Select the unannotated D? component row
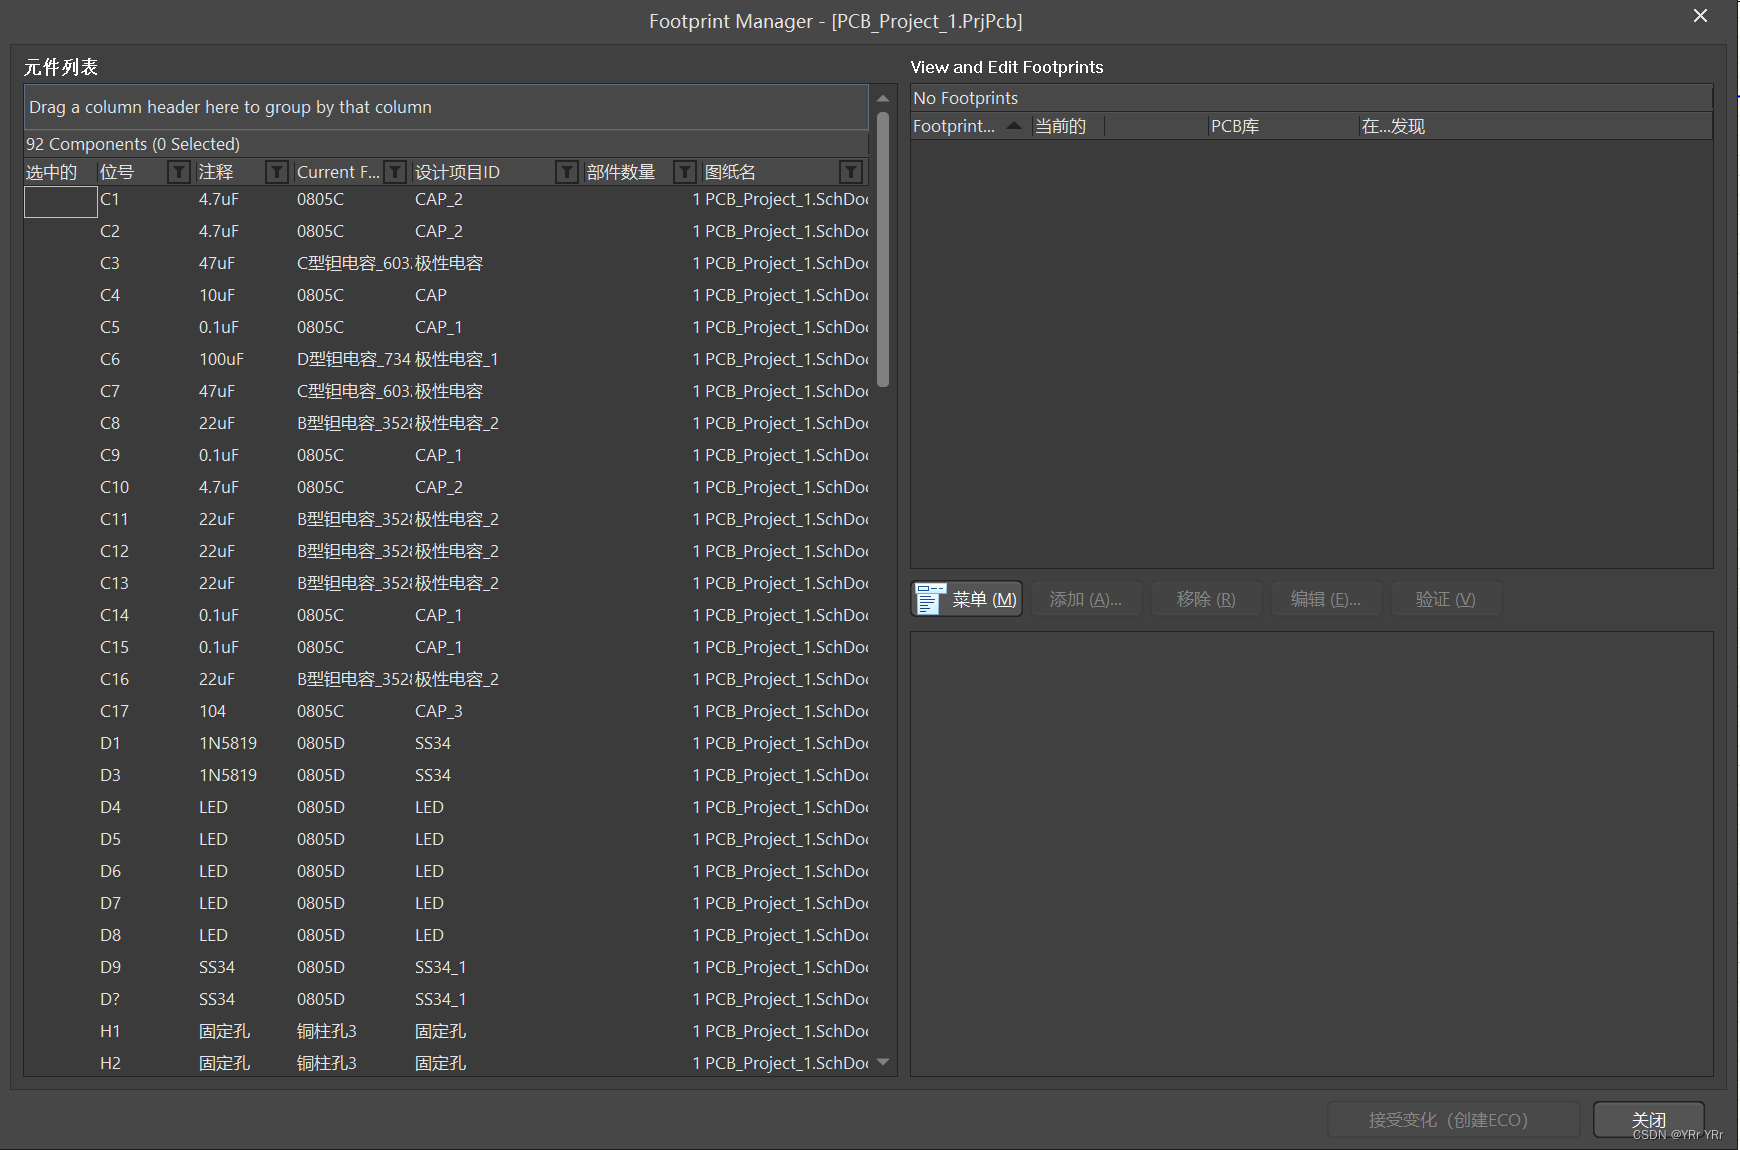 click(446, 999)
